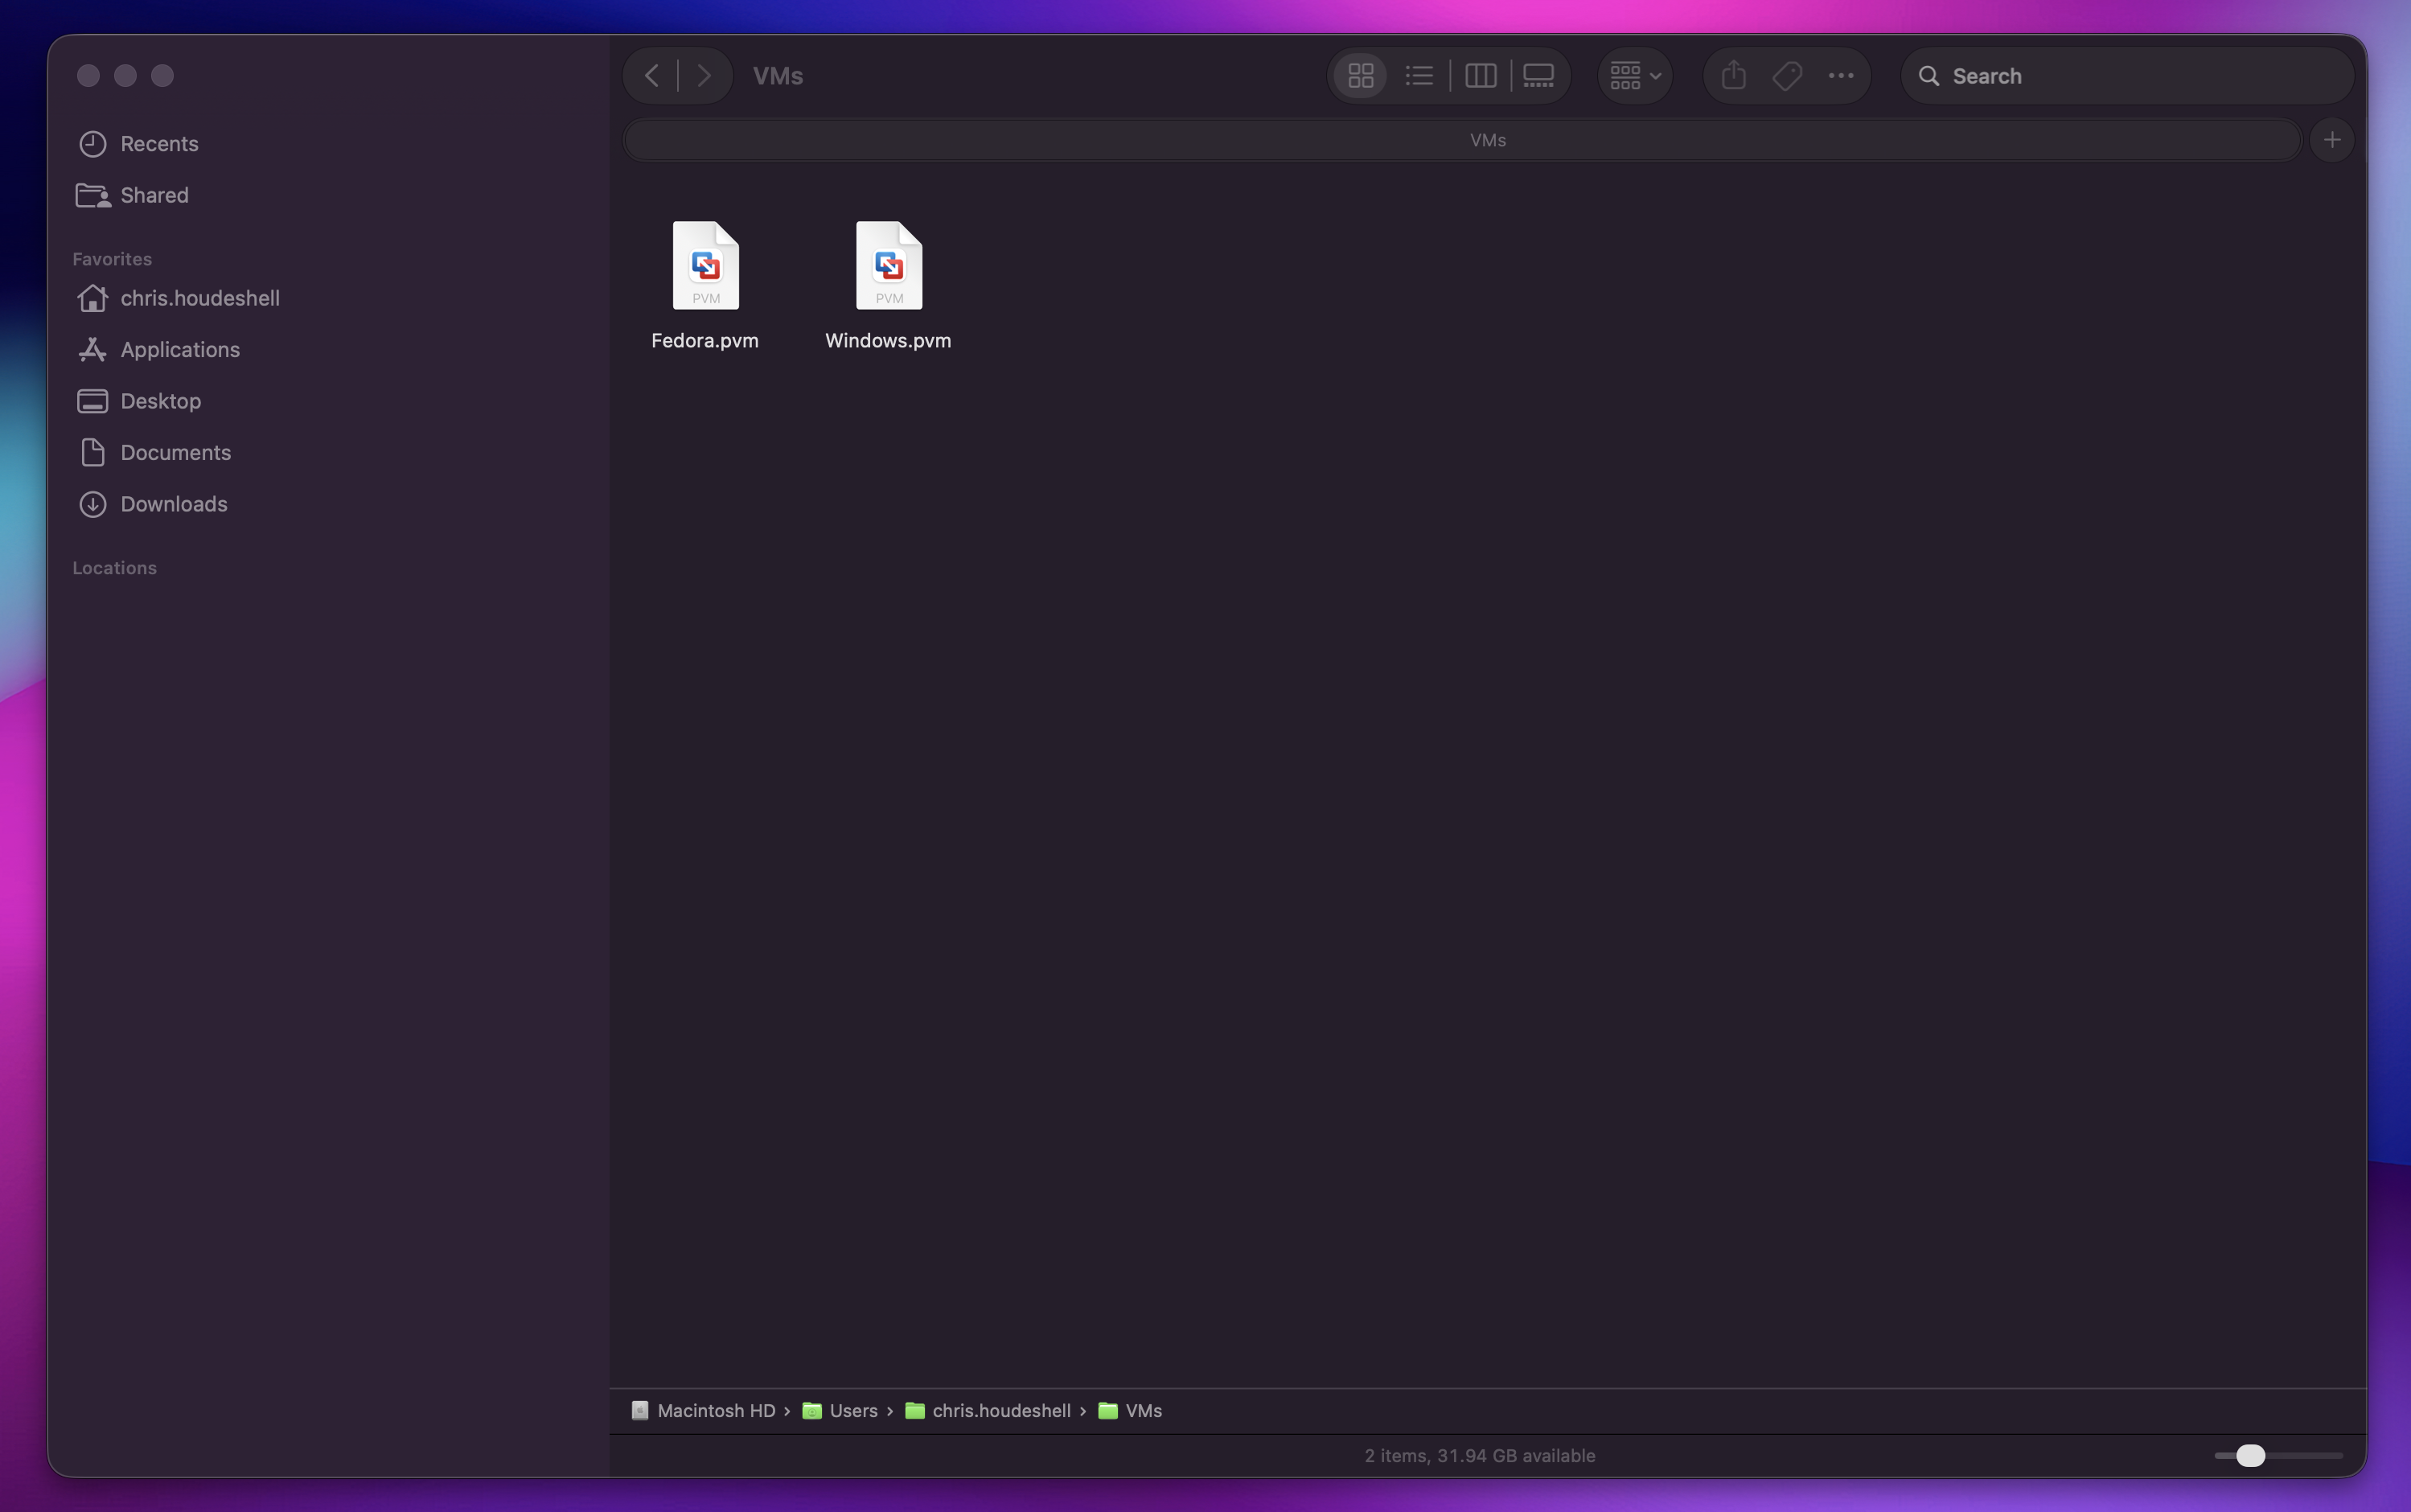Screen dimensions: 2411x1512
Task: Select the Fedora.pvm file icon
Action: [x=705, y=265]
